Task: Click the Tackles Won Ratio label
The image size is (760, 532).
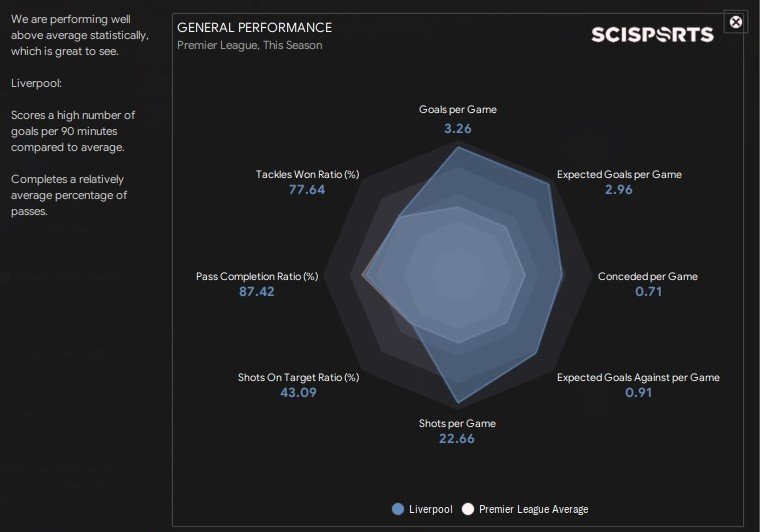Action: click(307, 174)
